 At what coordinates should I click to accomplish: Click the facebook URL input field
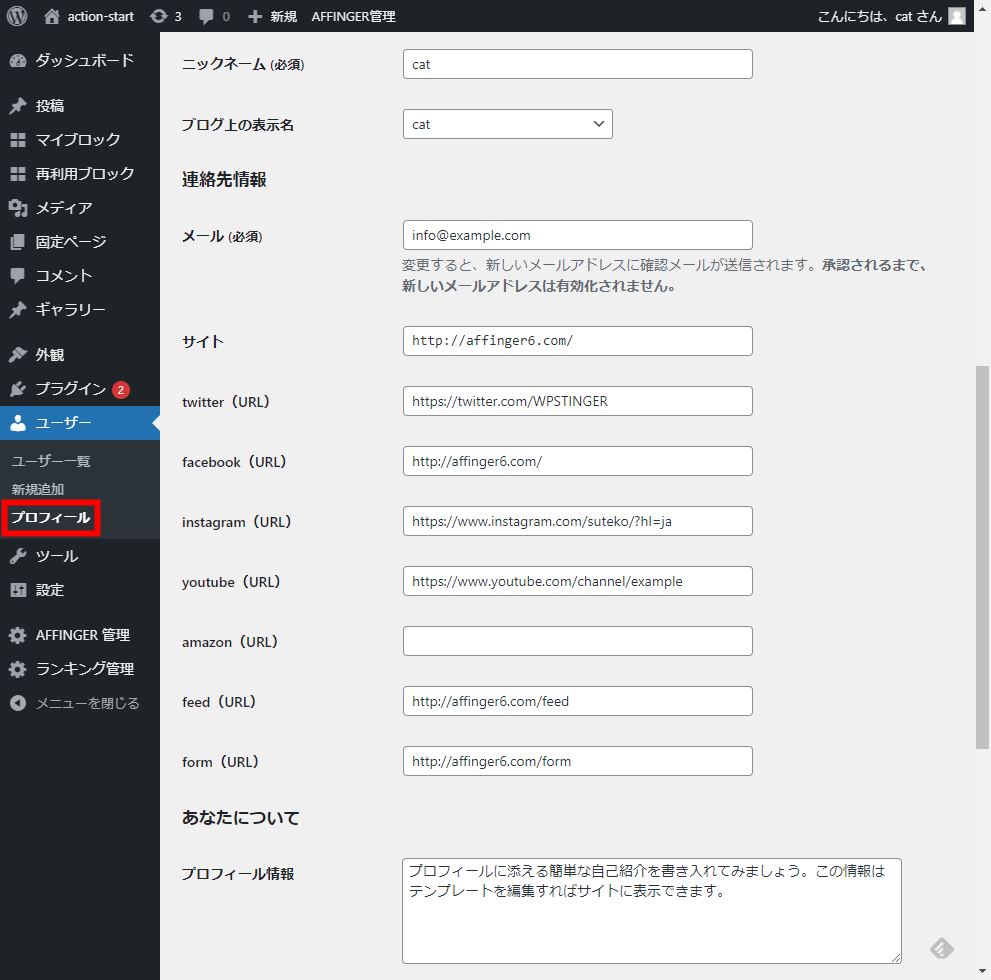pos(578,461)
